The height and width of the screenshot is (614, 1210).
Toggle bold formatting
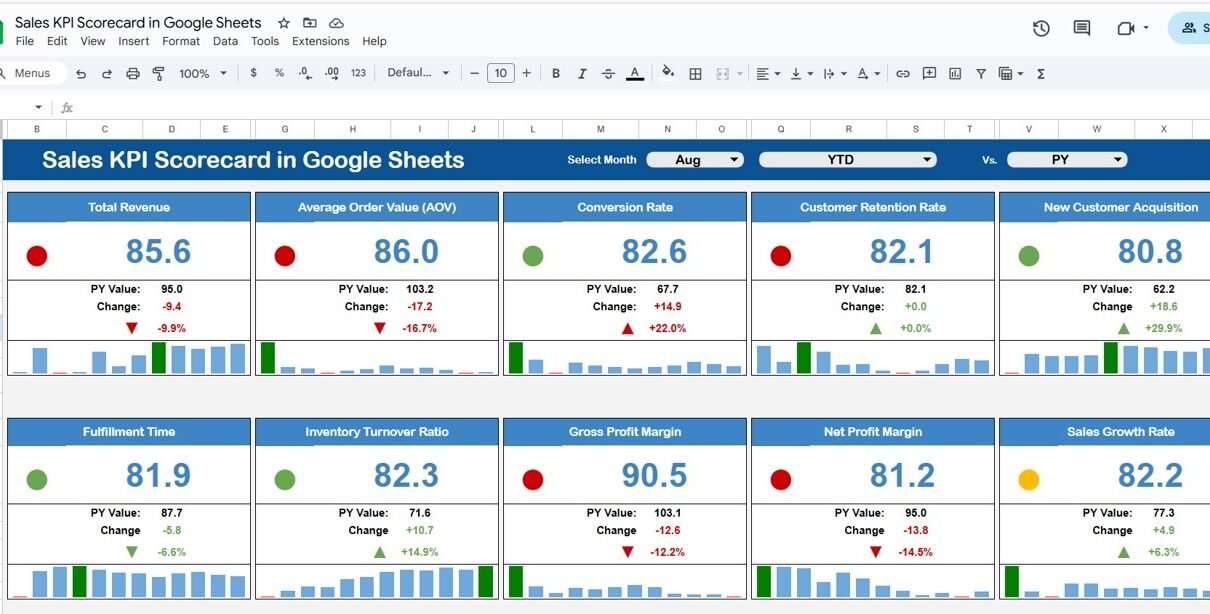[x=556, y=73]
